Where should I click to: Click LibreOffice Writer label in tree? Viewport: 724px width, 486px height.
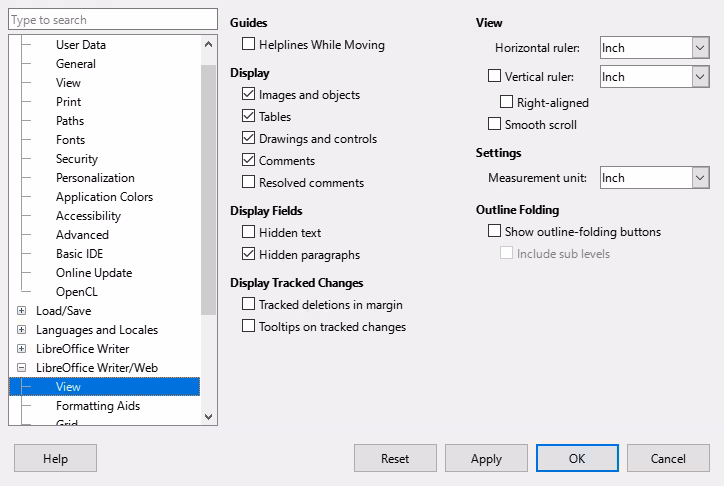(x=83, y=348)
